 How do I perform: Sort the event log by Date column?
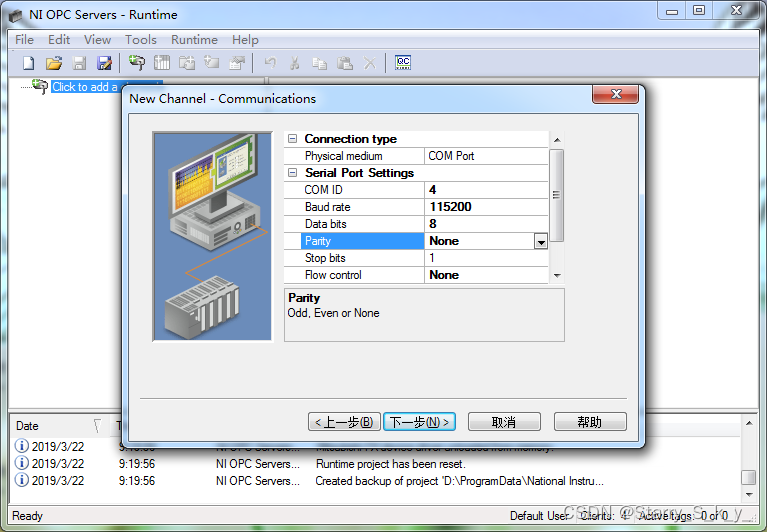[59, 426]
